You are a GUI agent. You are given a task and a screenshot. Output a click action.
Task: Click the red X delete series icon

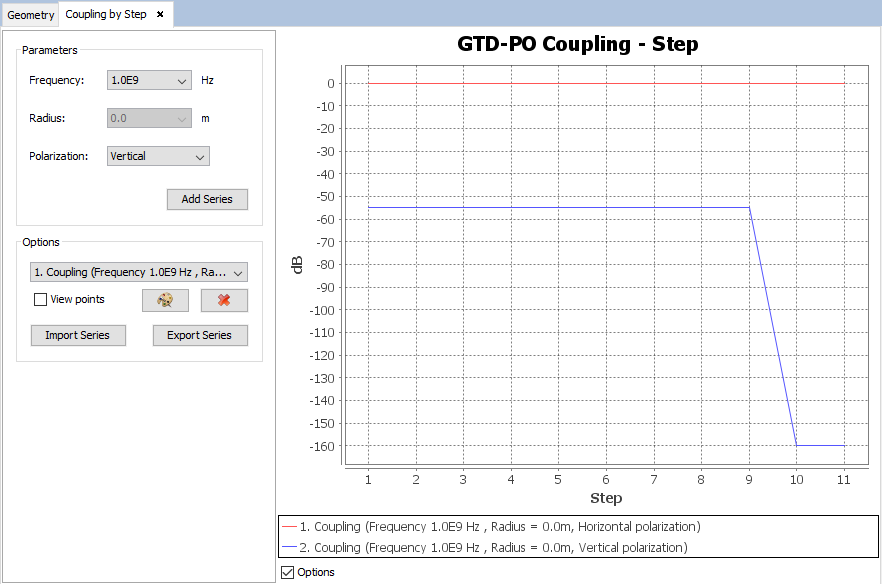coord(224,300)
